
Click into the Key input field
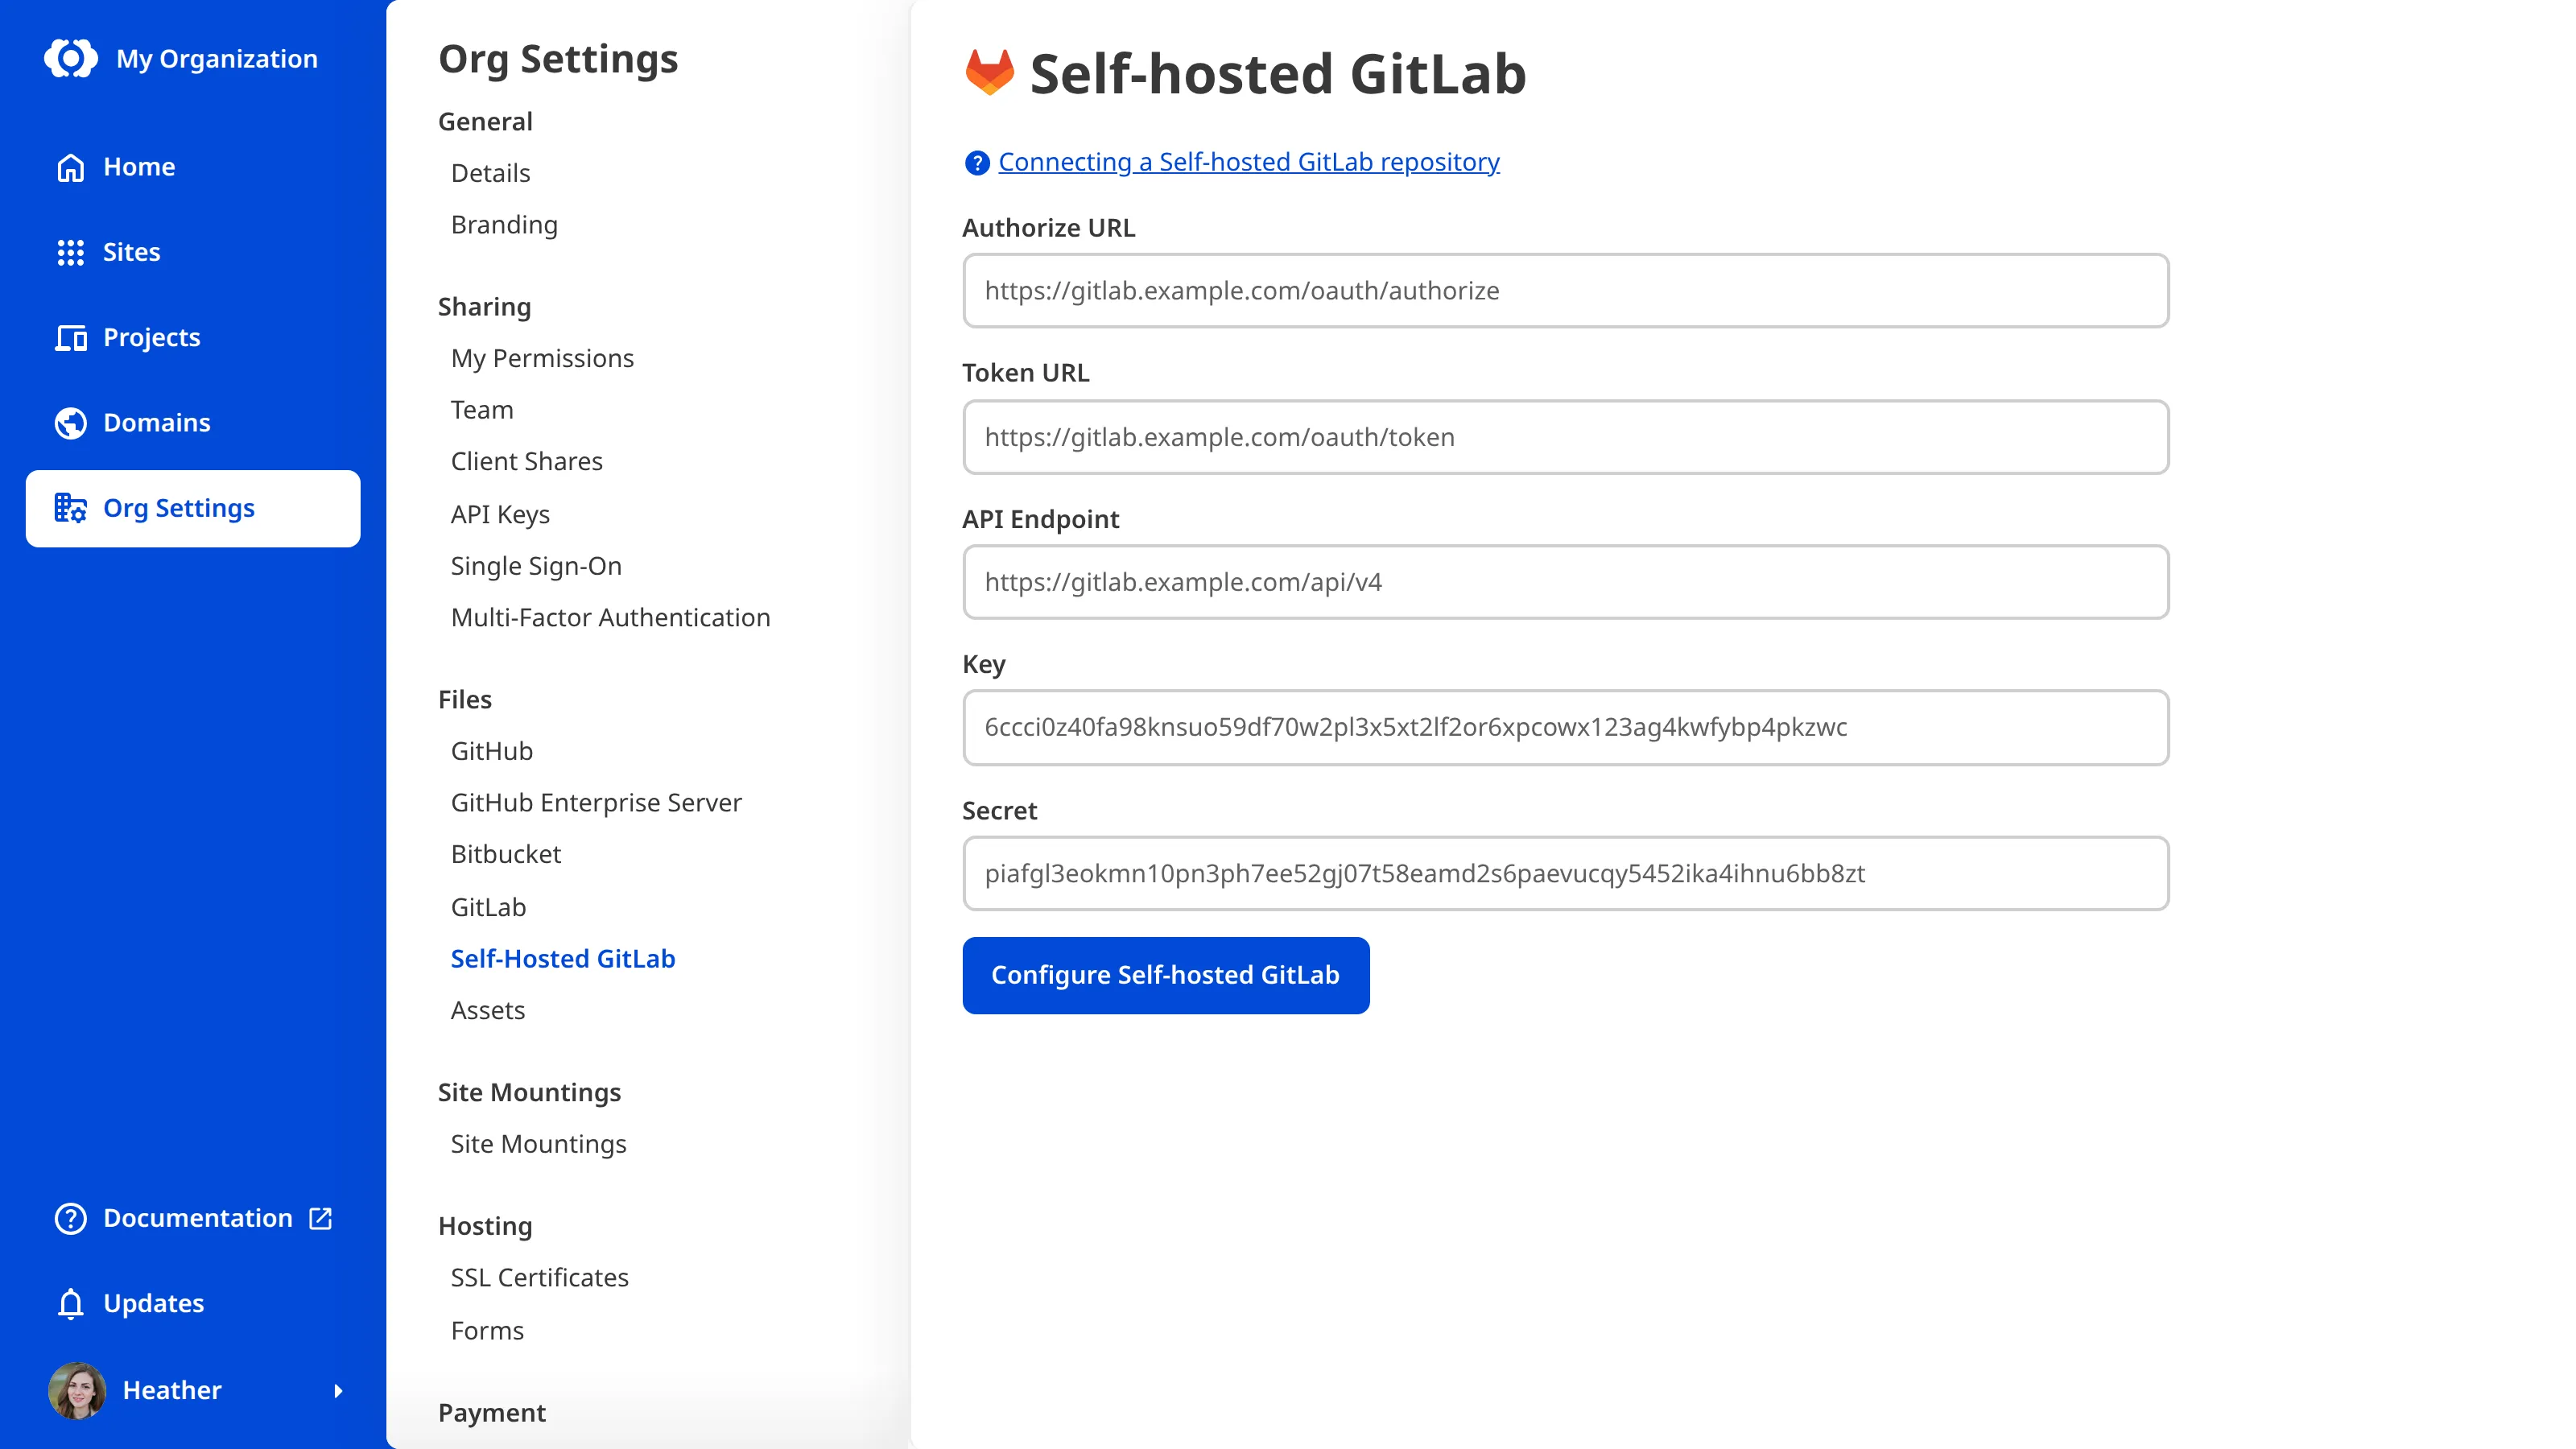[x=1565, y=727]
